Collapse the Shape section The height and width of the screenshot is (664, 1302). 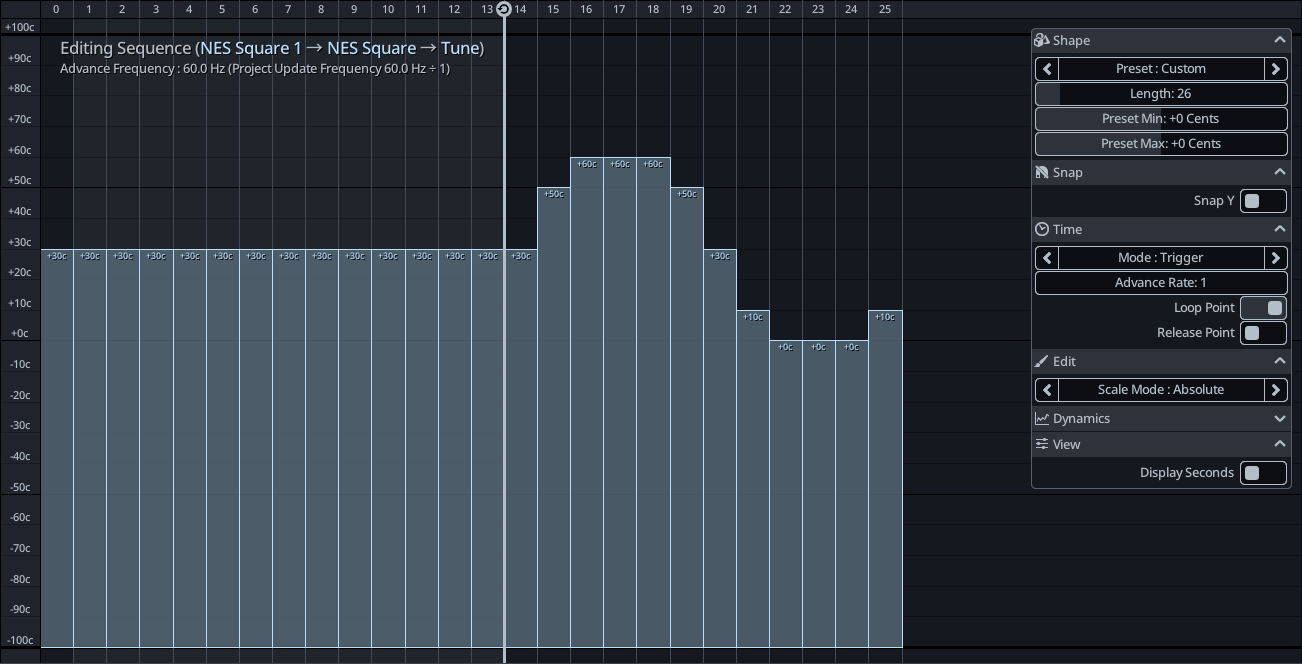[1279, 40]
